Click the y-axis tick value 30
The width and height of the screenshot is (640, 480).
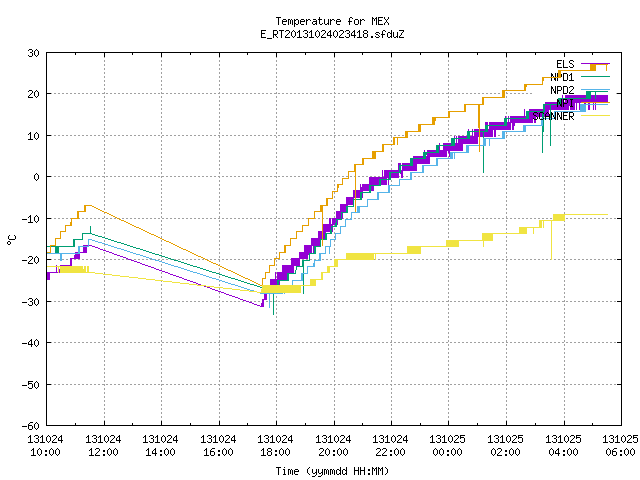33,53
